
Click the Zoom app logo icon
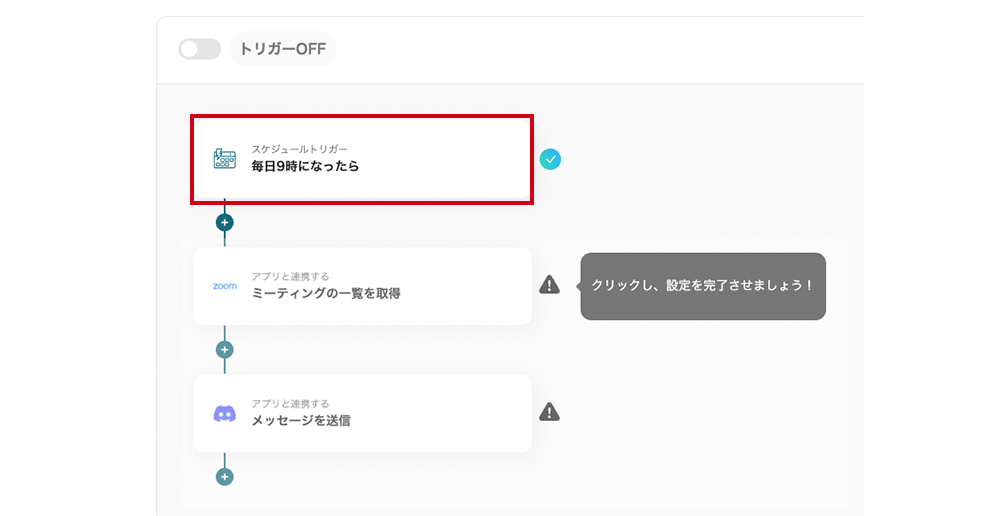click(224, 286)
